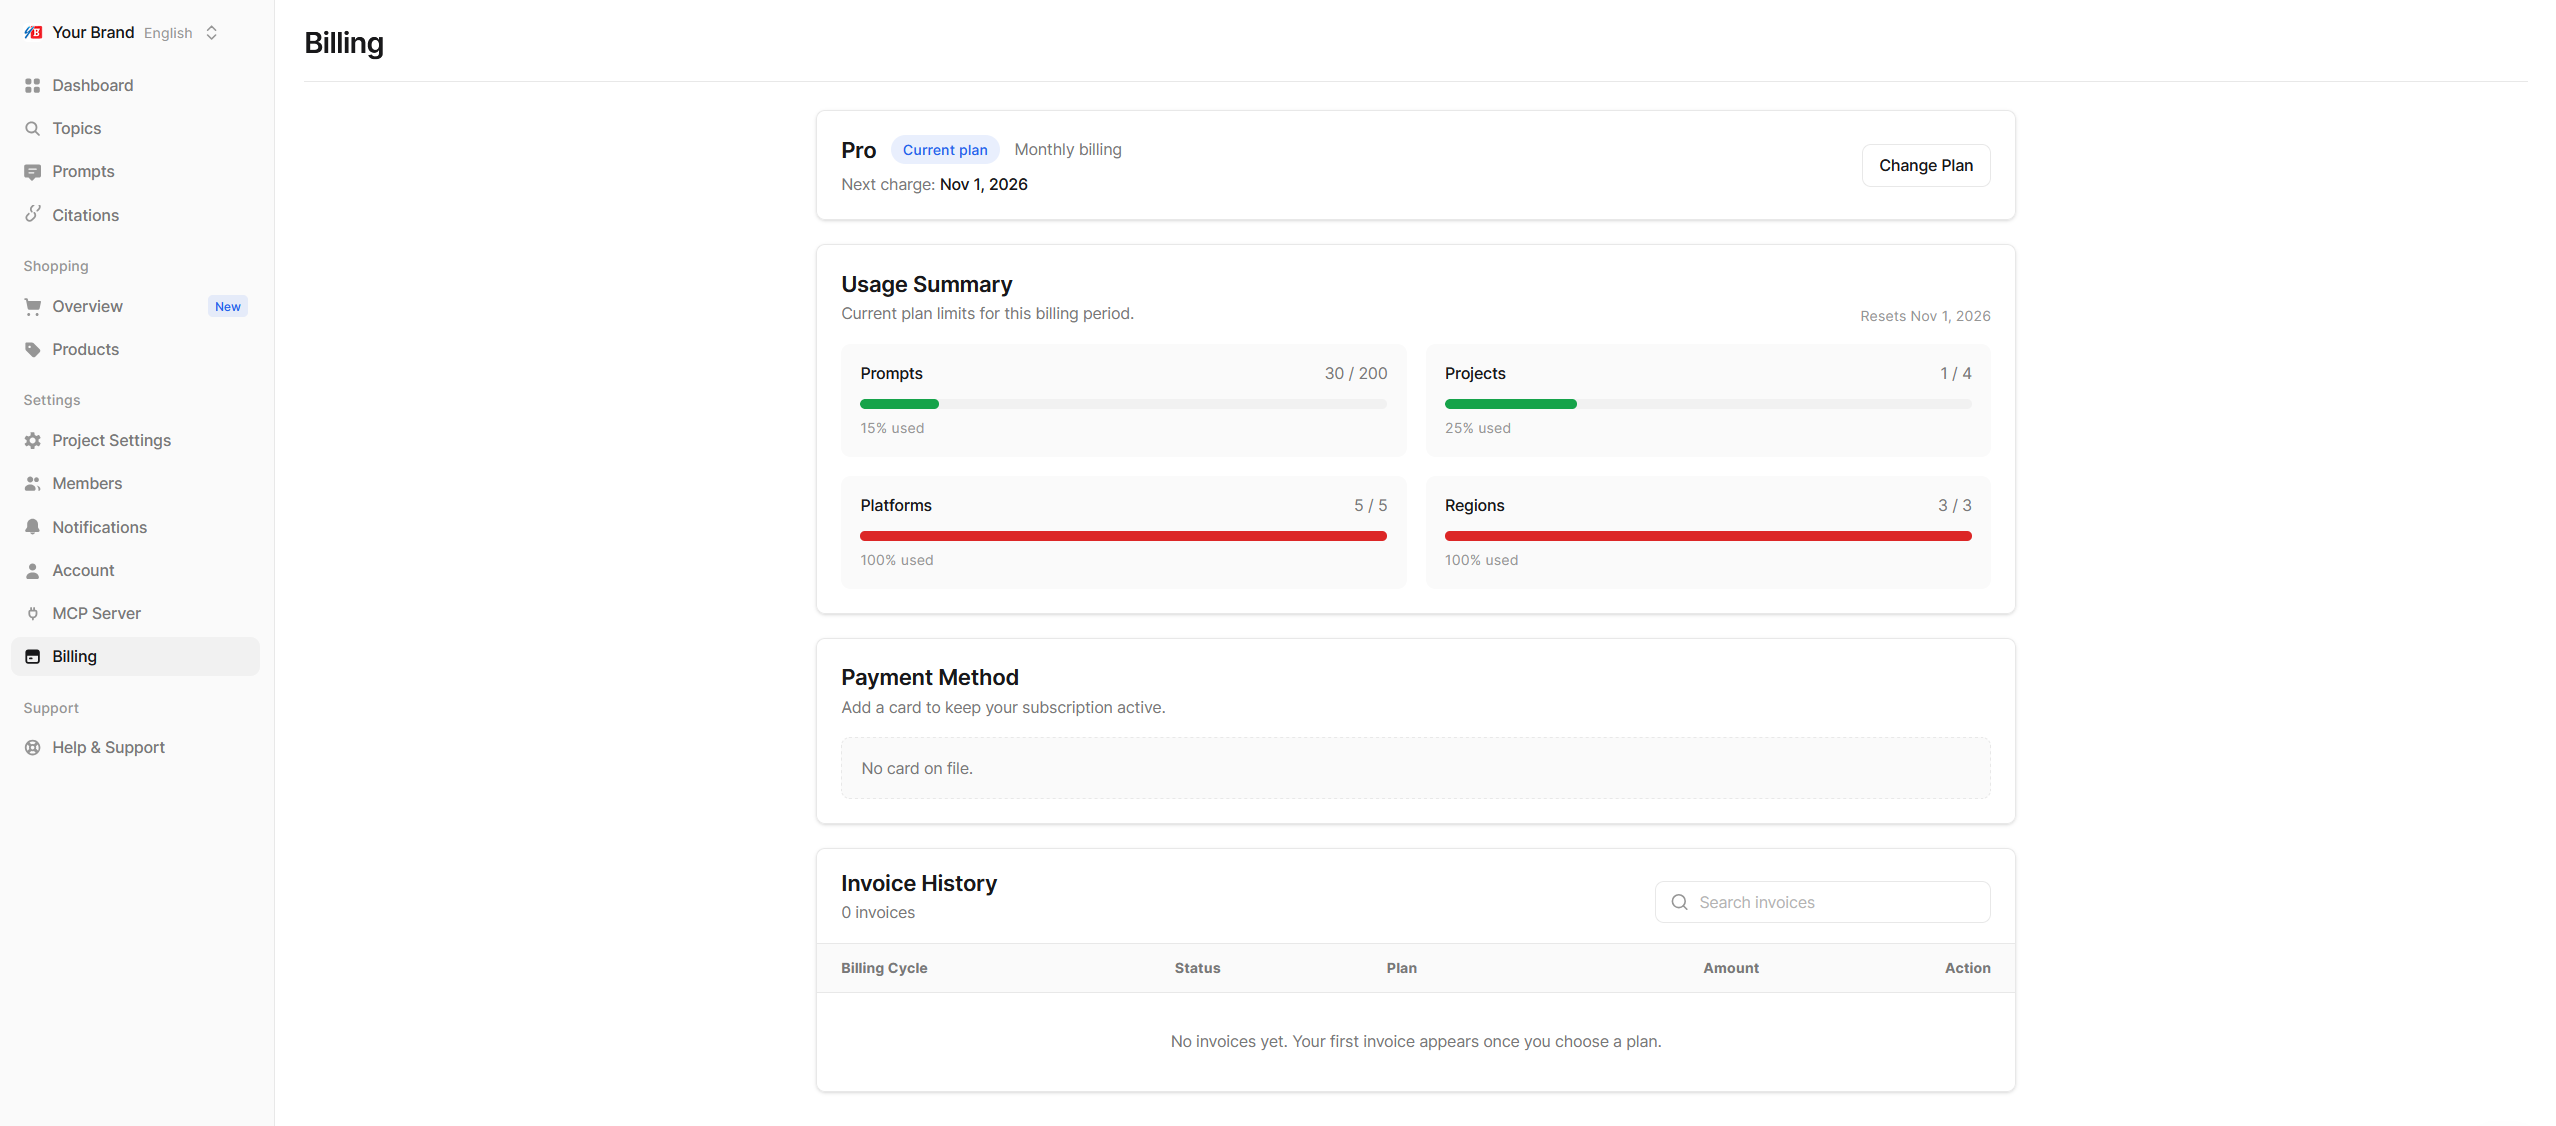This screenshot has height=1126, width=2556.
Task: Click the Notifications bell icon
Action: coord(33,527)
